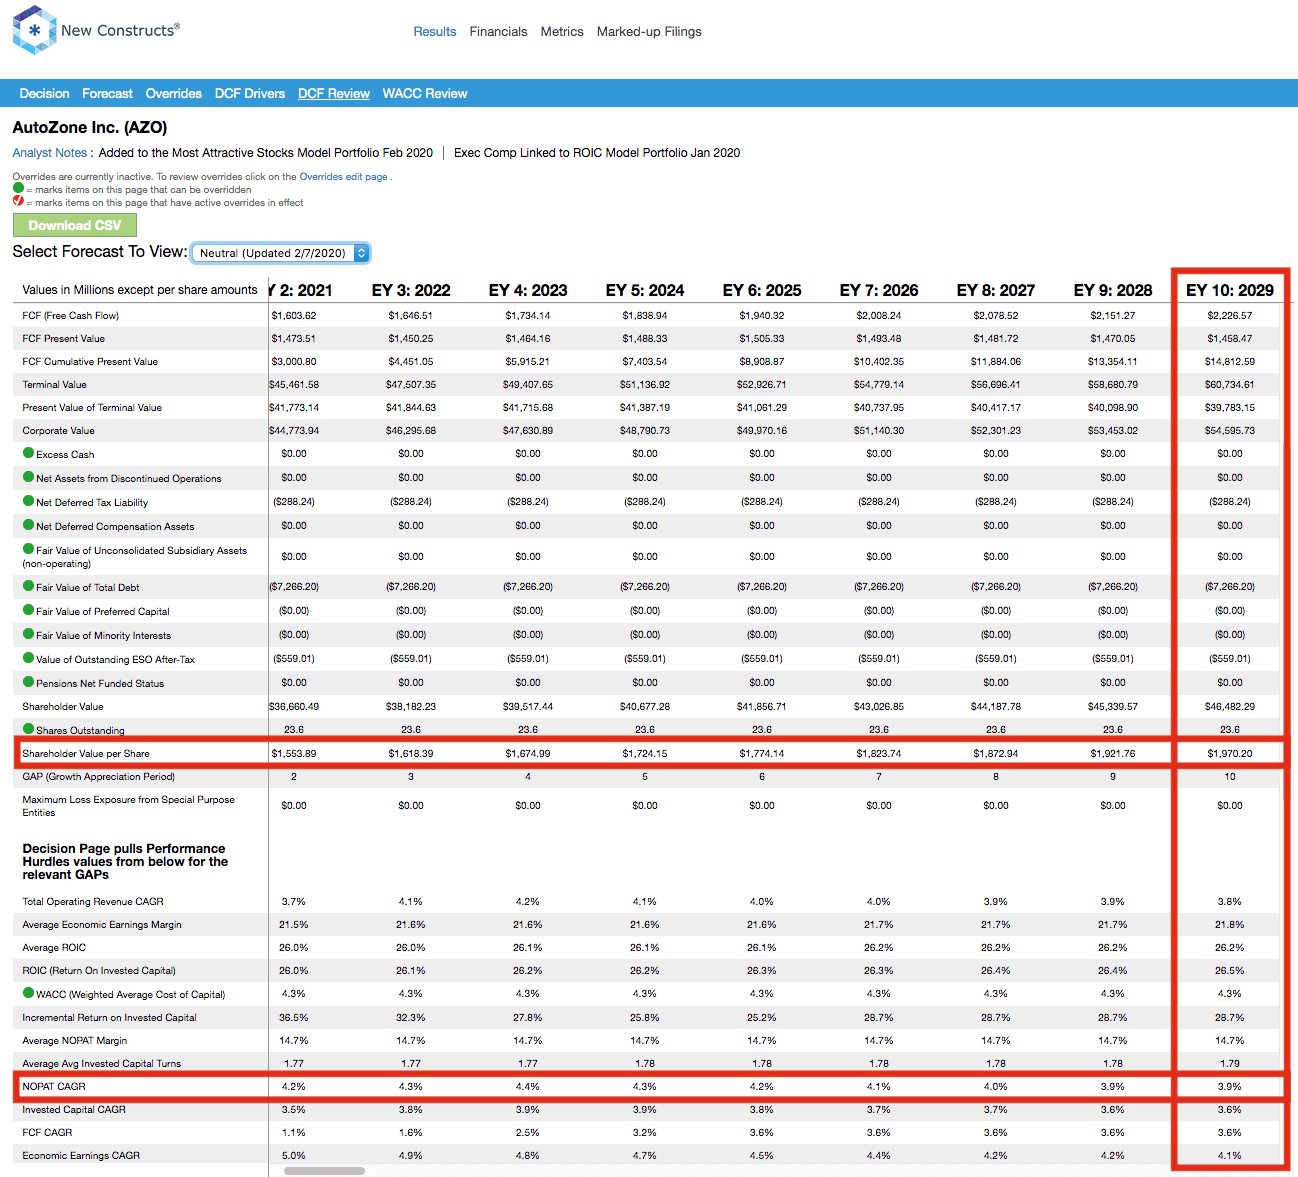1298x1177 pixels.
Task: Click Shareholder Value per Share value $1,970.20
Action: tap(1230, 753)
